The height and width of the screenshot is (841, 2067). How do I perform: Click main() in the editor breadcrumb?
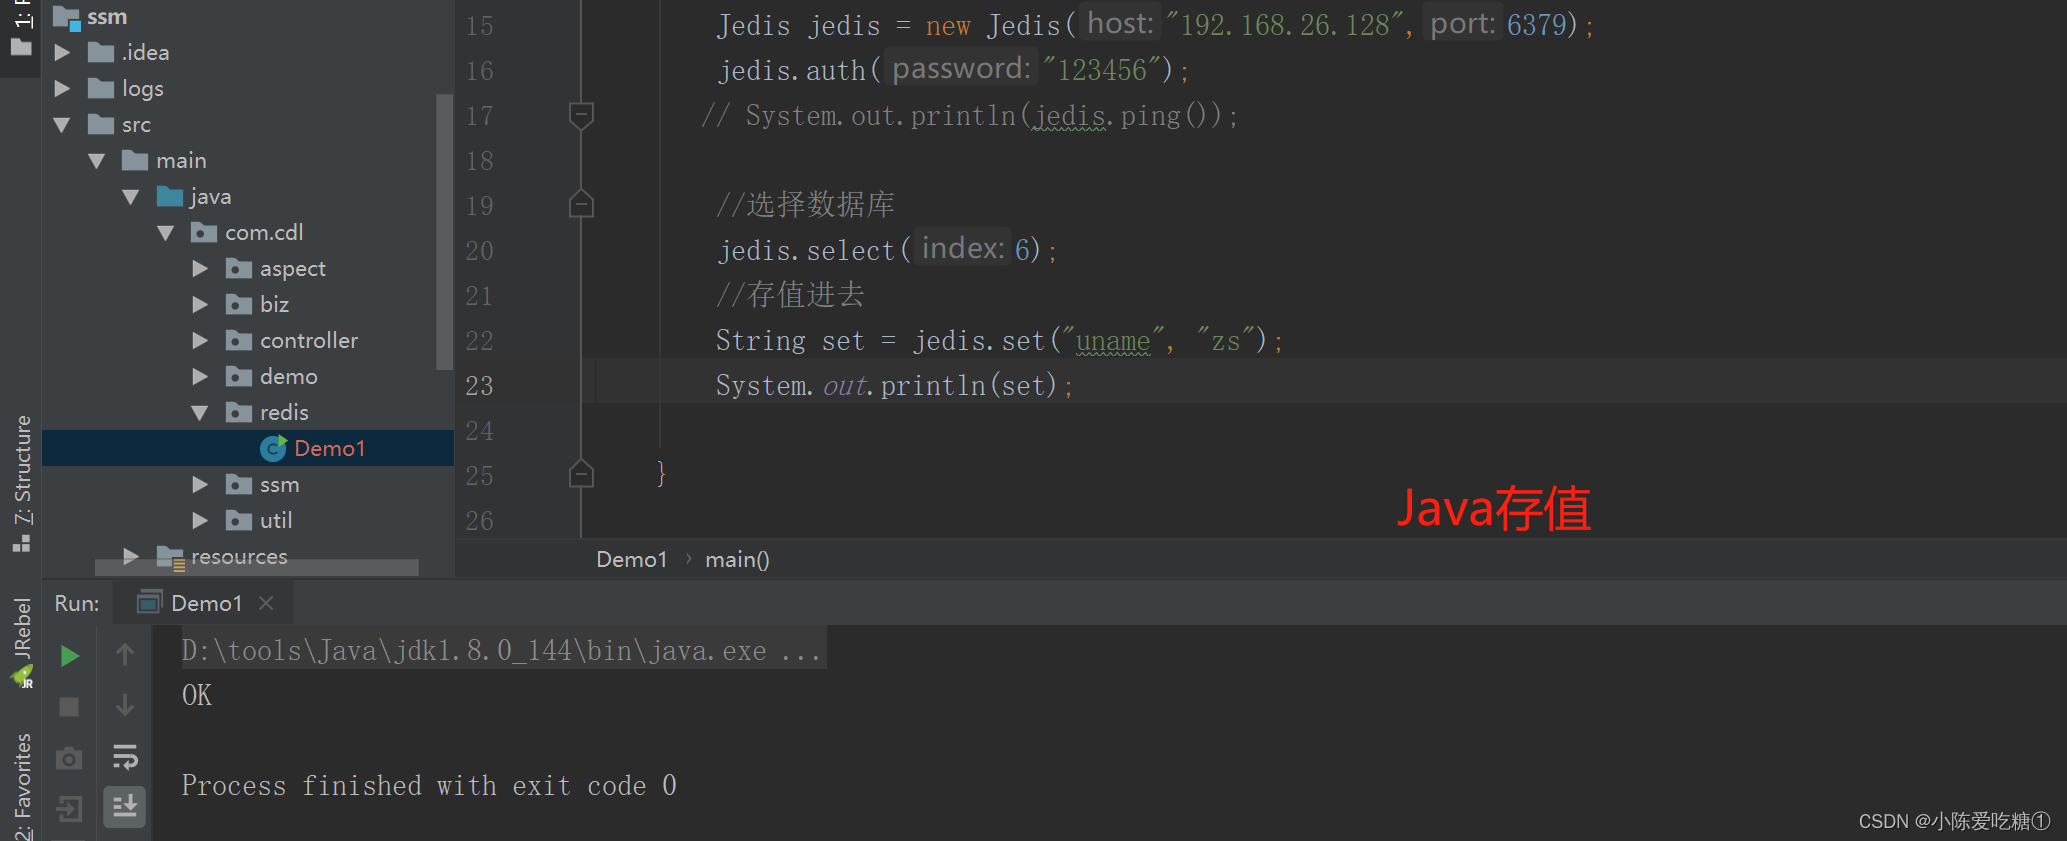(737, 559)
